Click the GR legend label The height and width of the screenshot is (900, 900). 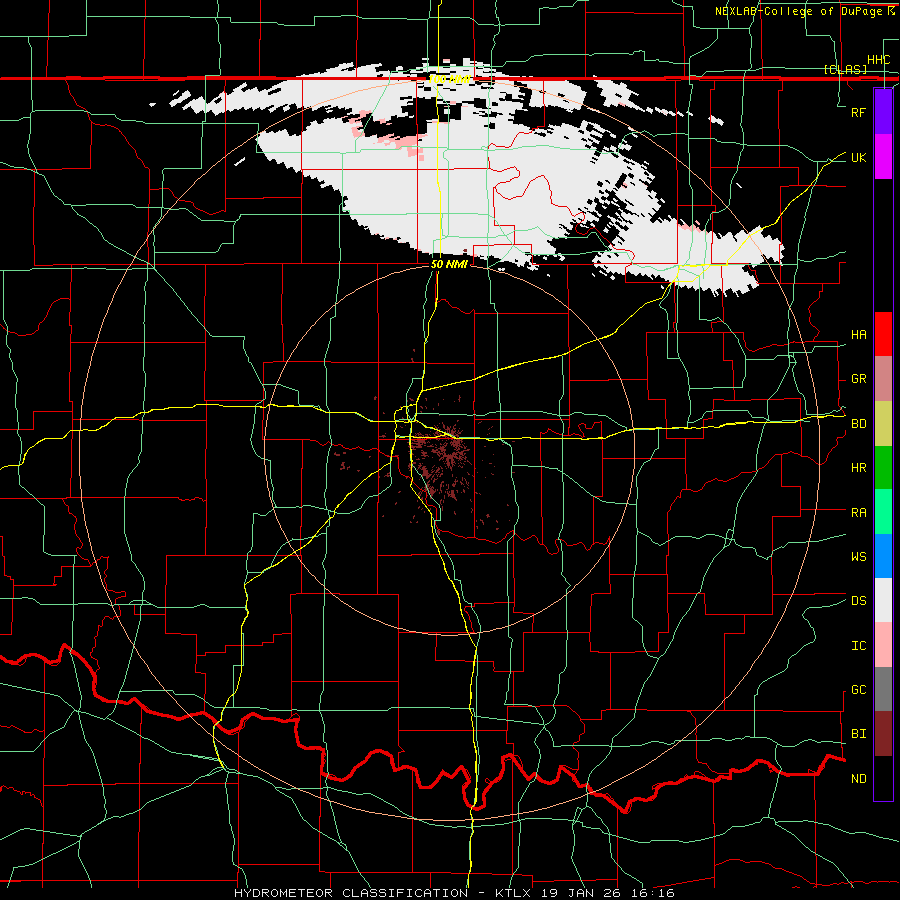859,379
